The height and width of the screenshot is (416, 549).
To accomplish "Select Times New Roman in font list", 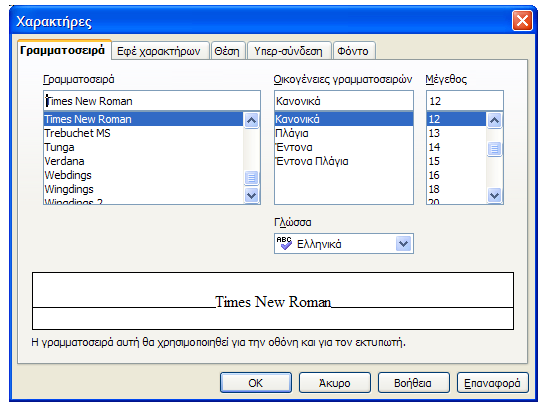I will pyautogui.click(x=143, y=119).
